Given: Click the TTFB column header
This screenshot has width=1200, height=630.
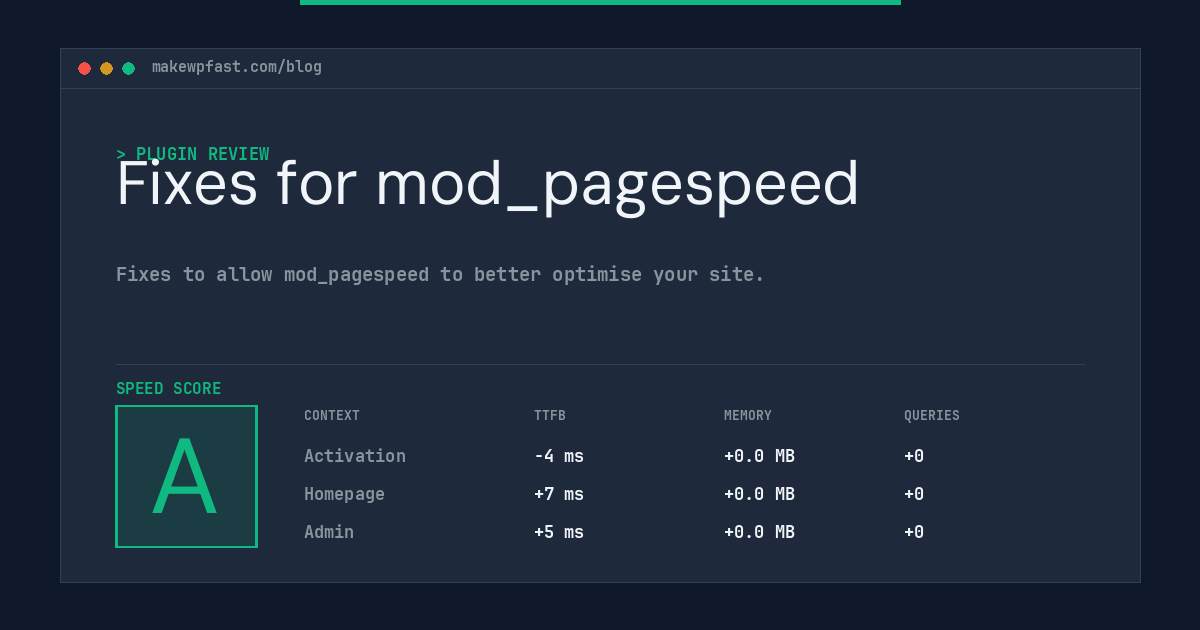Looking at the screenshot, I should click(550, 416).
